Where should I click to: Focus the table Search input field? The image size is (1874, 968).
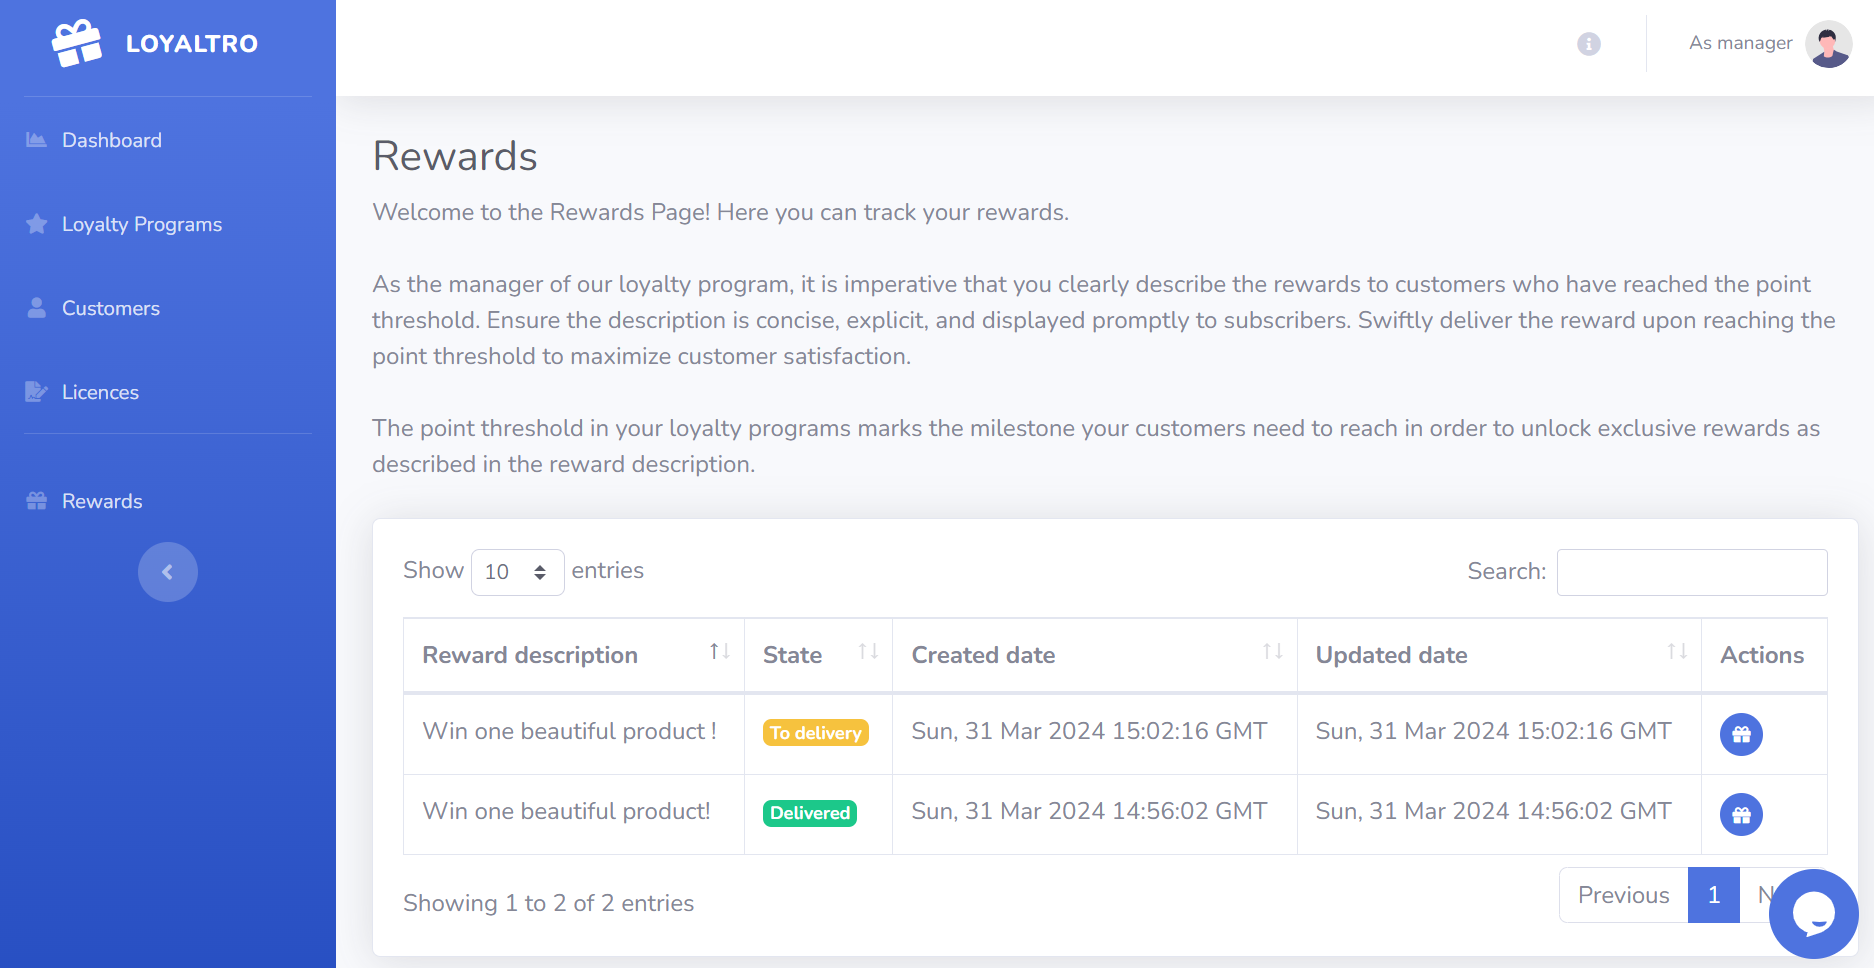1692,572
